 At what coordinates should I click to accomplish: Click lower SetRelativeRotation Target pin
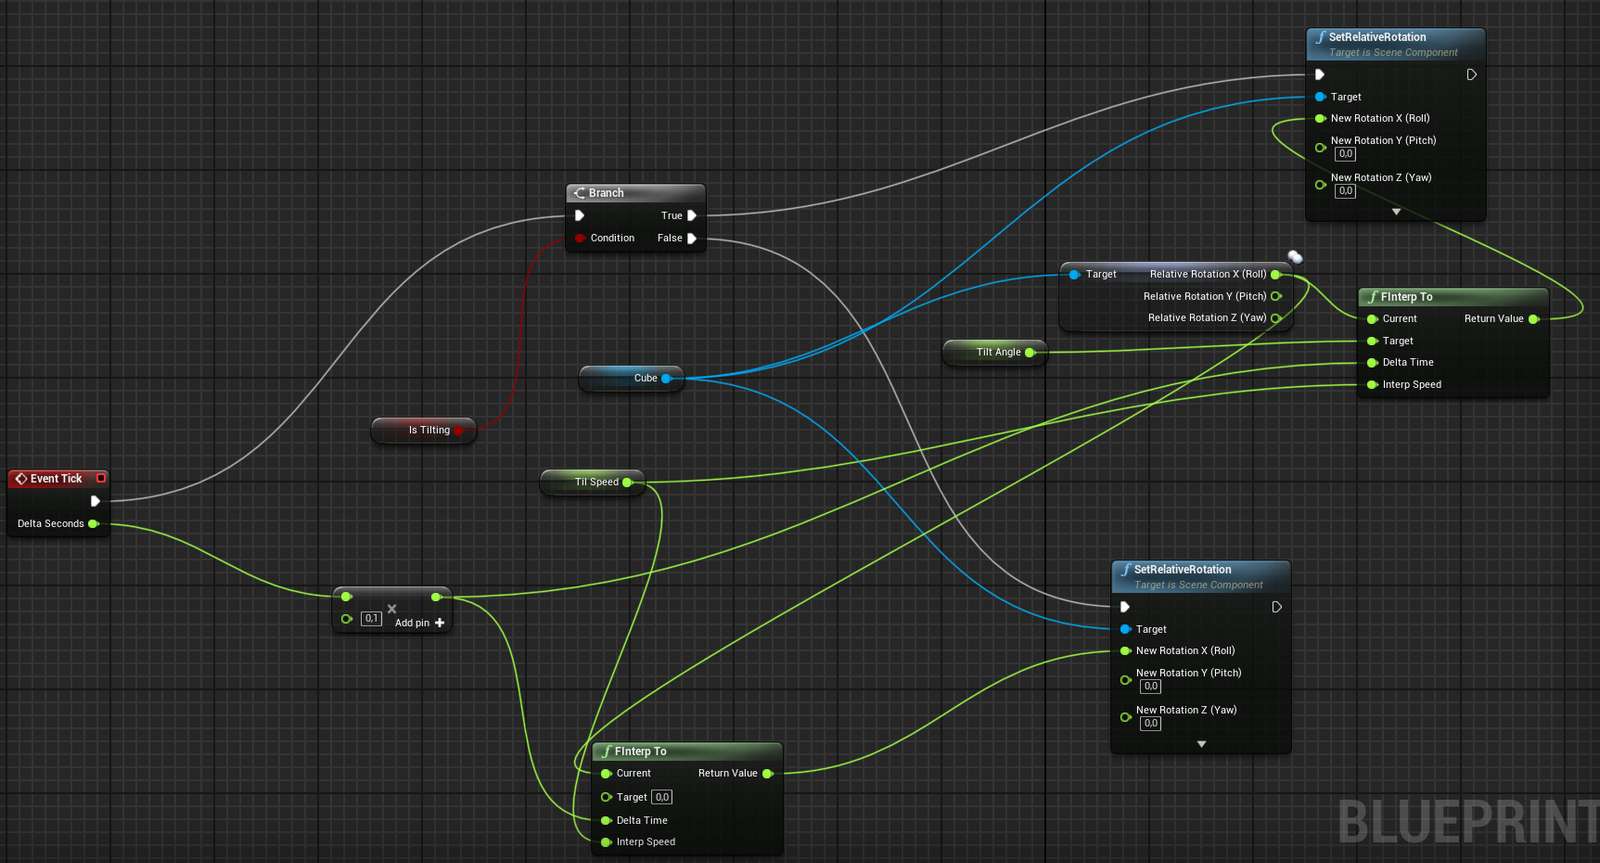[1125, 629]
